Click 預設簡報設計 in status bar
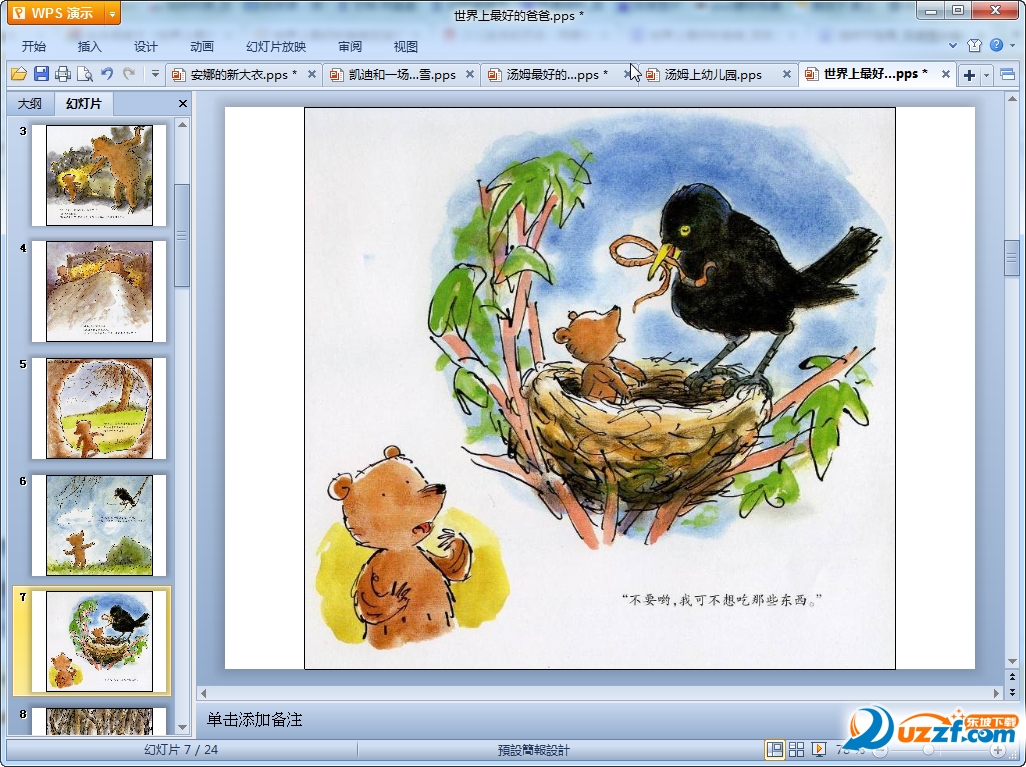1026x767 pixels. tap(533, 750)
